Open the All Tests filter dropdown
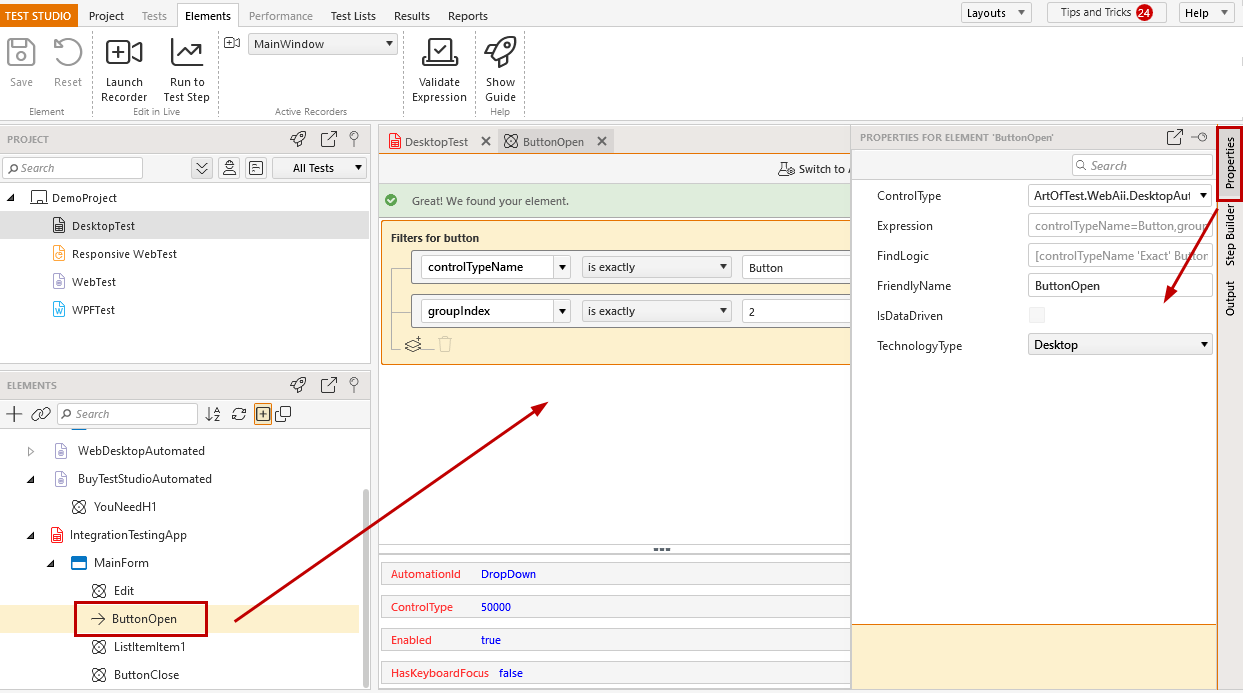The width and height of the screenshot is (1243, 693). (320, 168)
